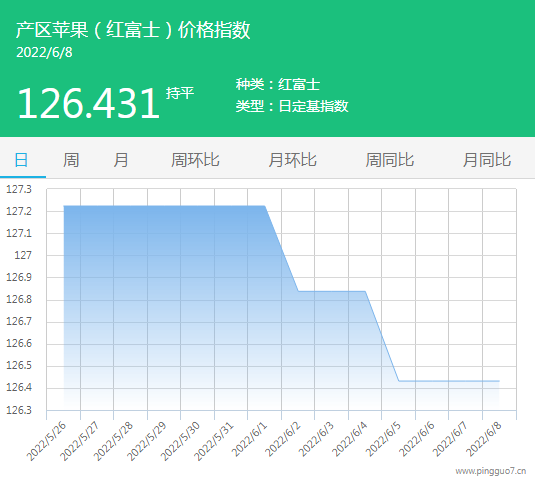Click the 126.431 index value
This screenshot has height=481, width=535.
pyautogui.click(x=88, y=103)
